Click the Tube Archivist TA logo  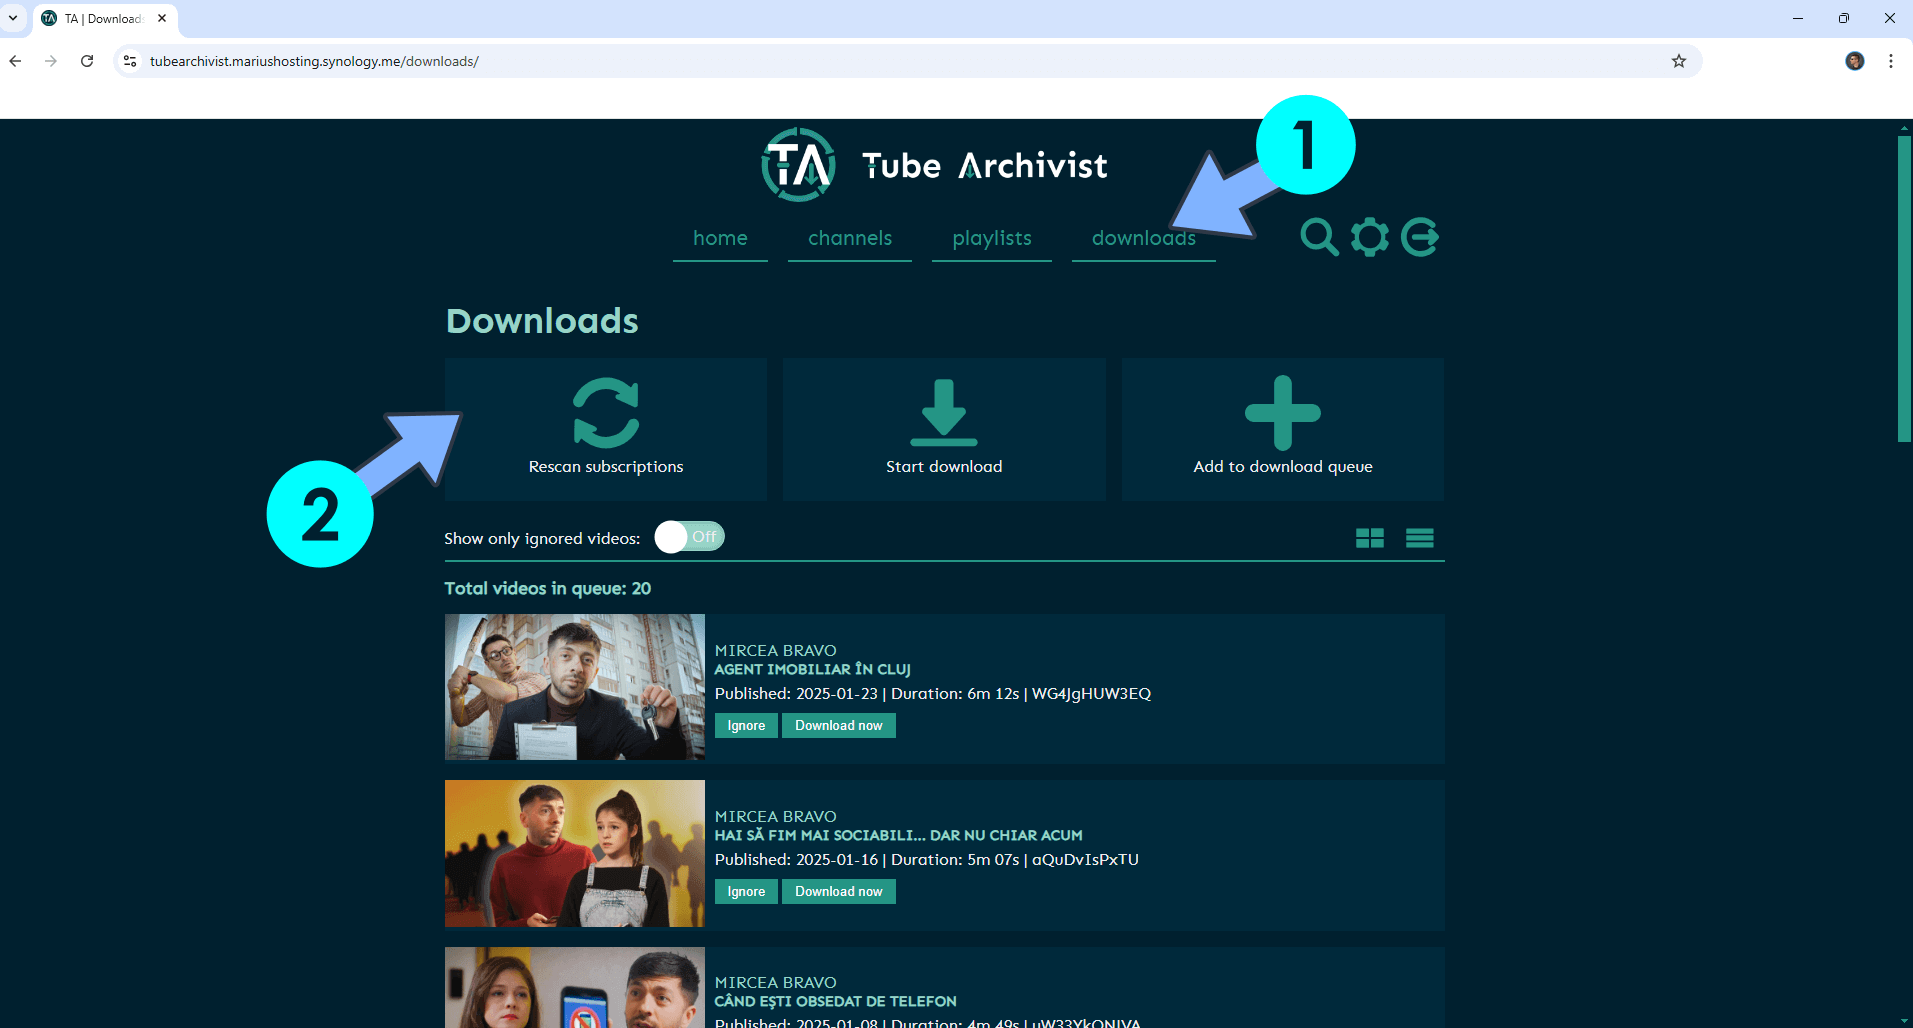coord(798,165)
